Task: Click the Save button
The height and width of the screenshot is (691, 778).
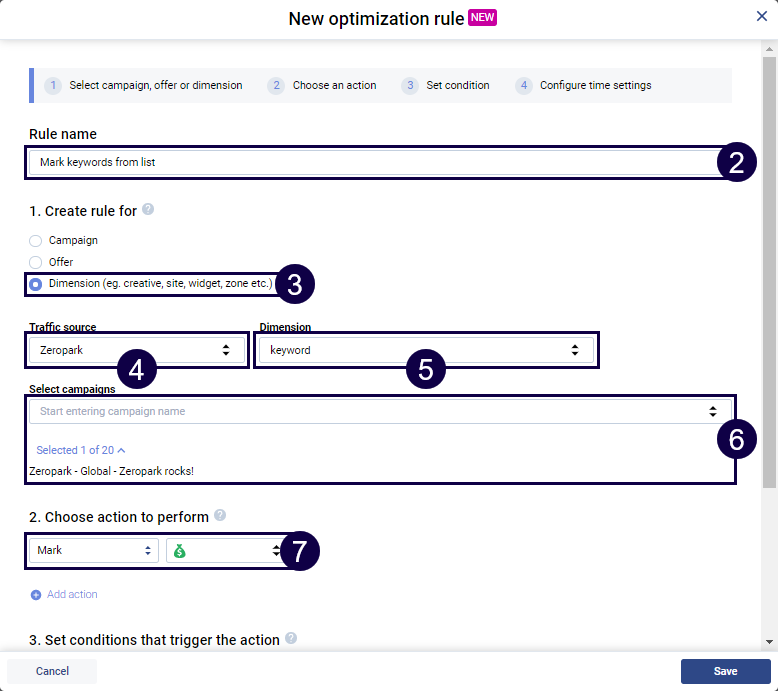Action: click(x=725, y=671)
